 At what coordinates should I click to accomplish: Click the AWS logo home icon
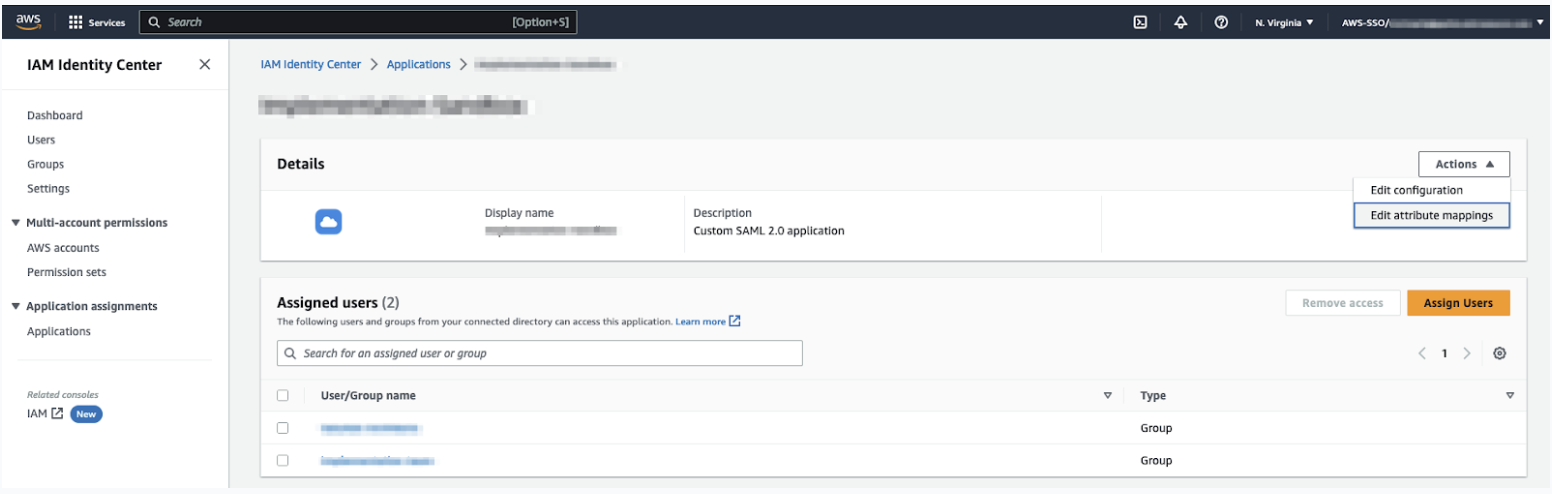point(27,21)
